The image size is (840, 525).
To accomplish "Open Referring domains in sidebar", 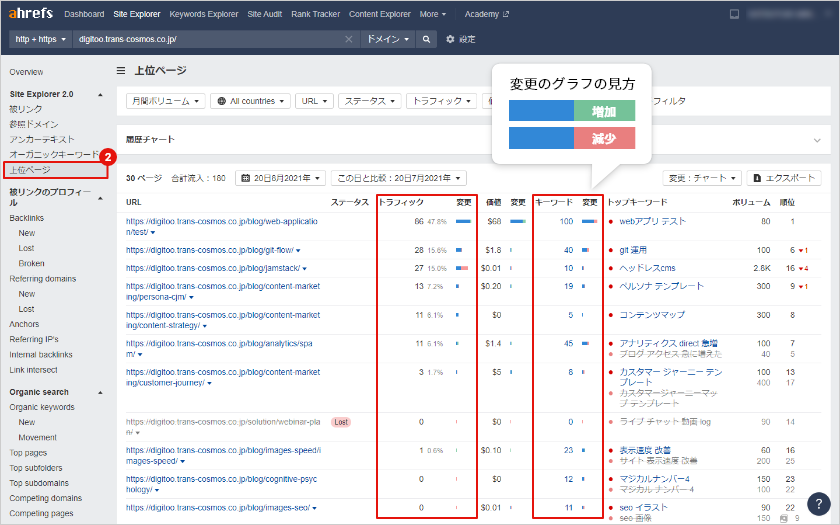I will click(x=42, y=279).
